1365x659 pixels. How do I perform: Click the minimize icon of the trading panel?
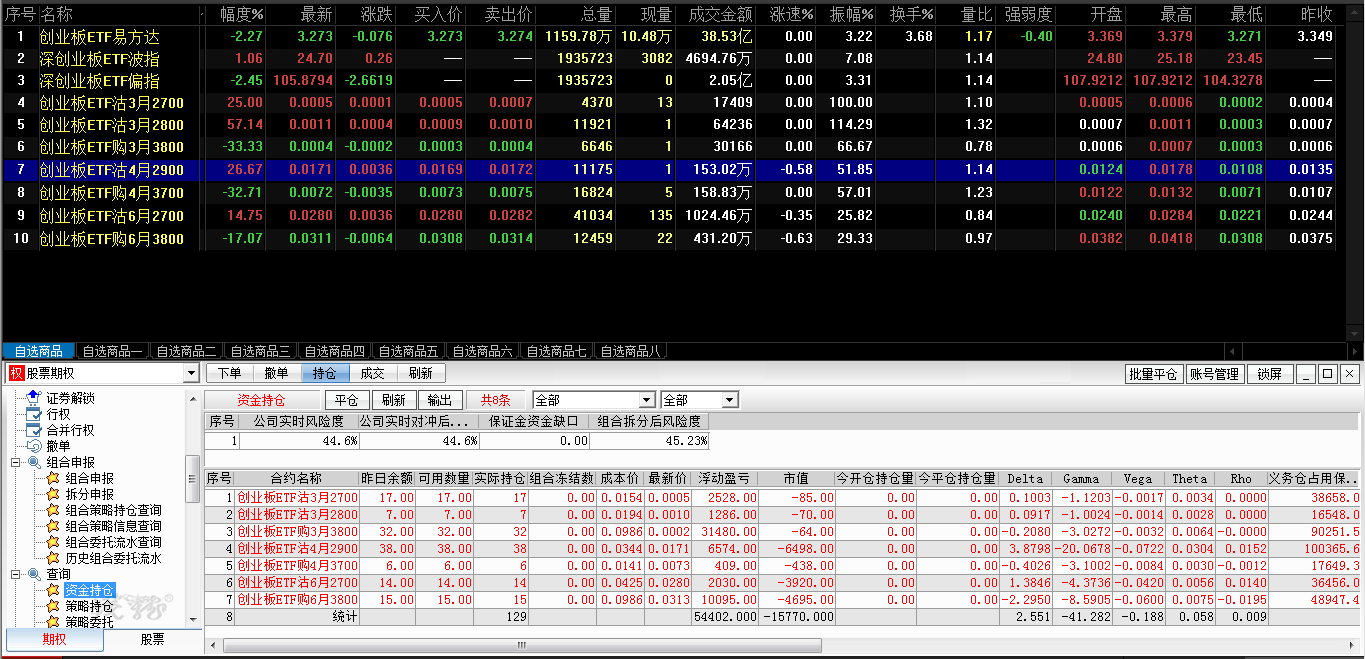[1306, 374]
